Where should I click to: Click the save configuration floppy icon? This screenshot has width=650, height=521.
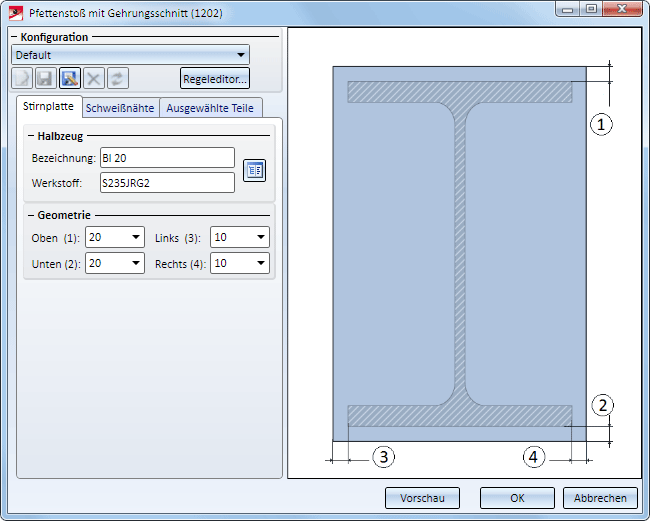tap(45, 78)
